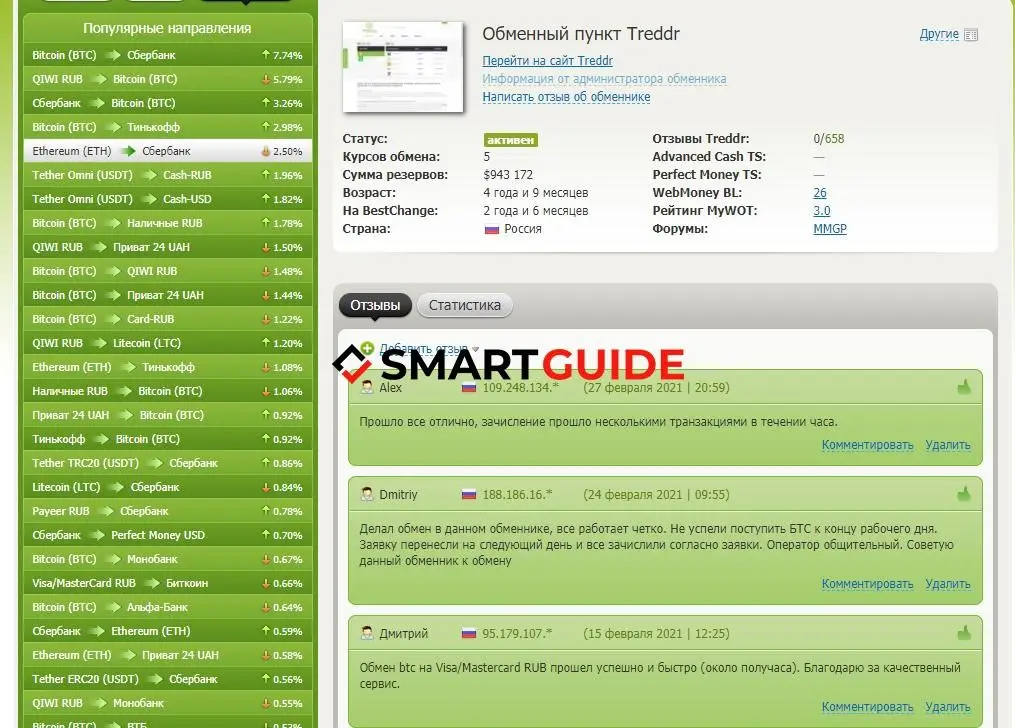Open the MMGP forum link
Viewport: 1015px width, 728px height.
(829, 229)
